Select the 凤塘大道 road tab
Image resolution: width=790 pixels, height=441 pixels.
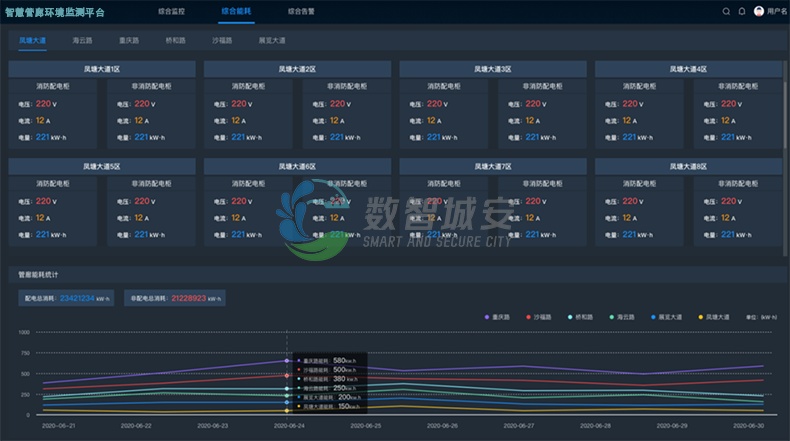(x=32, y=41)
